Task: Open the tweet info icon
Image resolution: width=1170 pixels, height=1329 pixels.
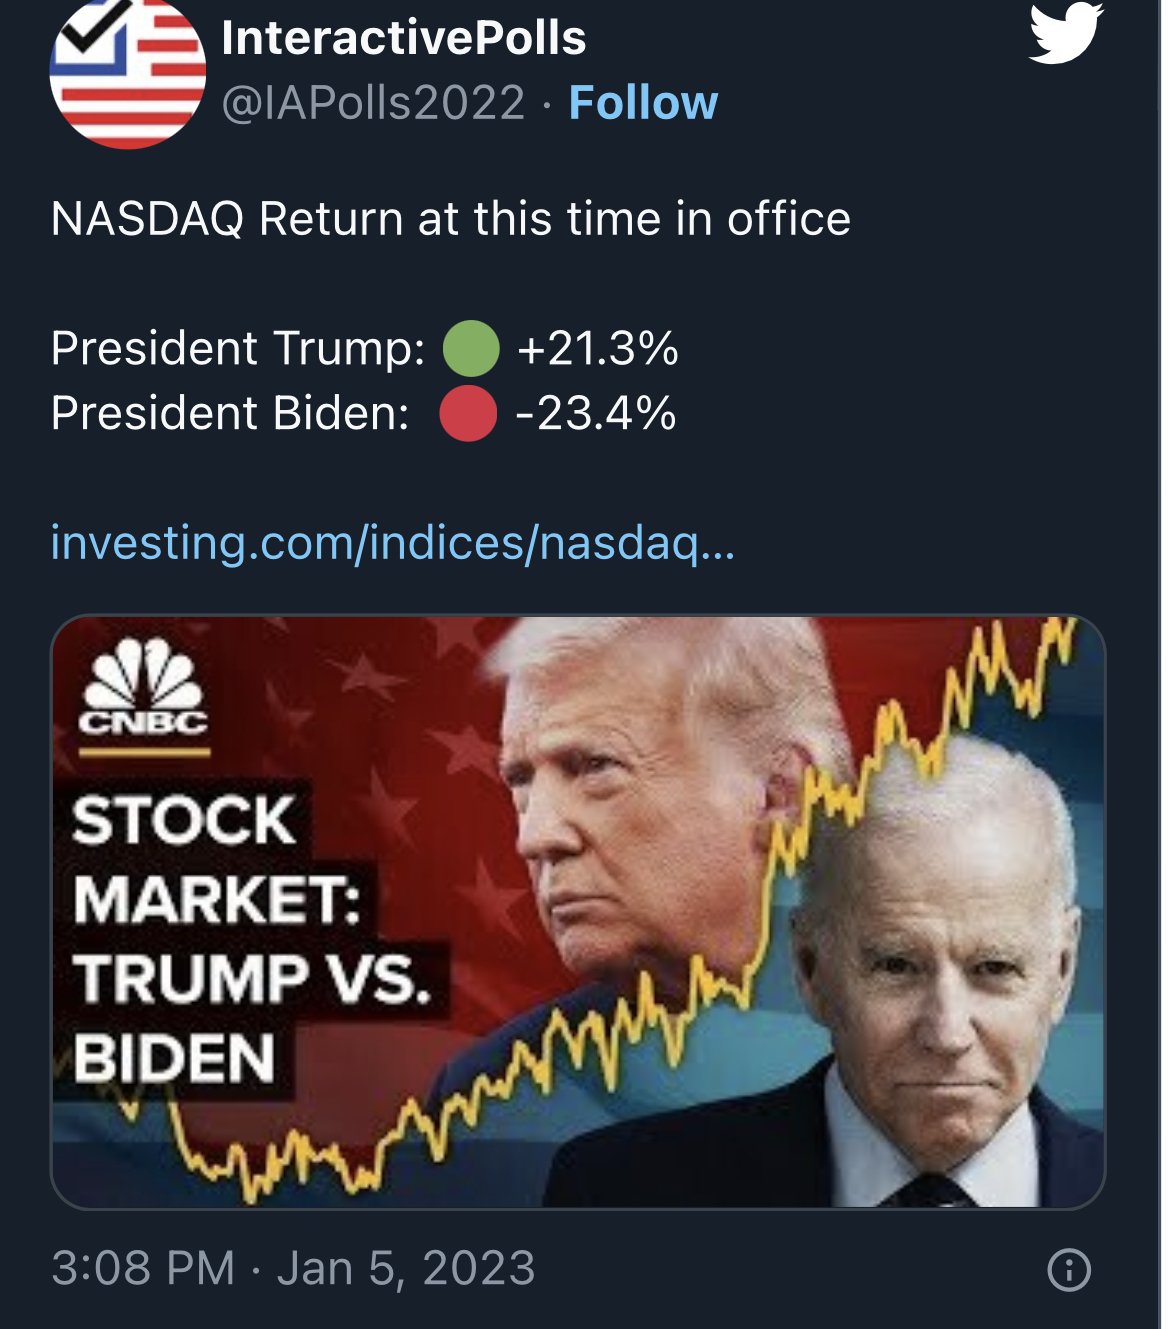Action: click(x=1068, y=1270)
